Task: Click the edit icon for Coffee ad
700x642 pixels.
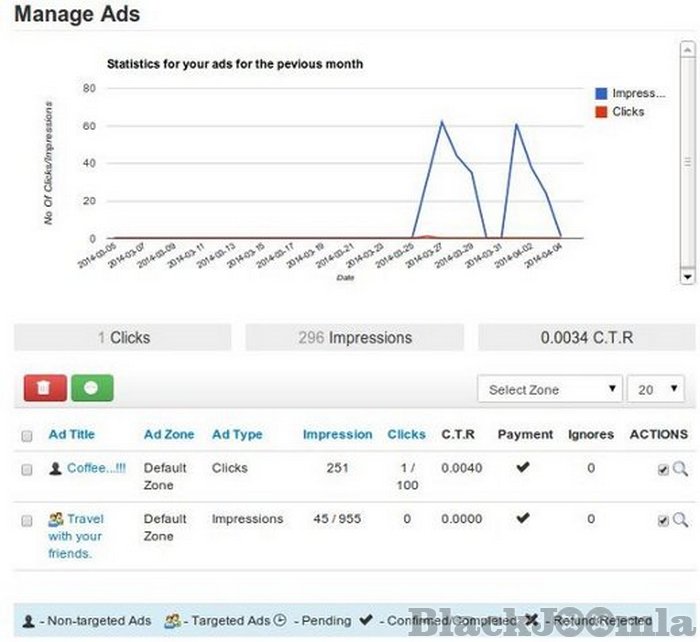Action: 663,469
